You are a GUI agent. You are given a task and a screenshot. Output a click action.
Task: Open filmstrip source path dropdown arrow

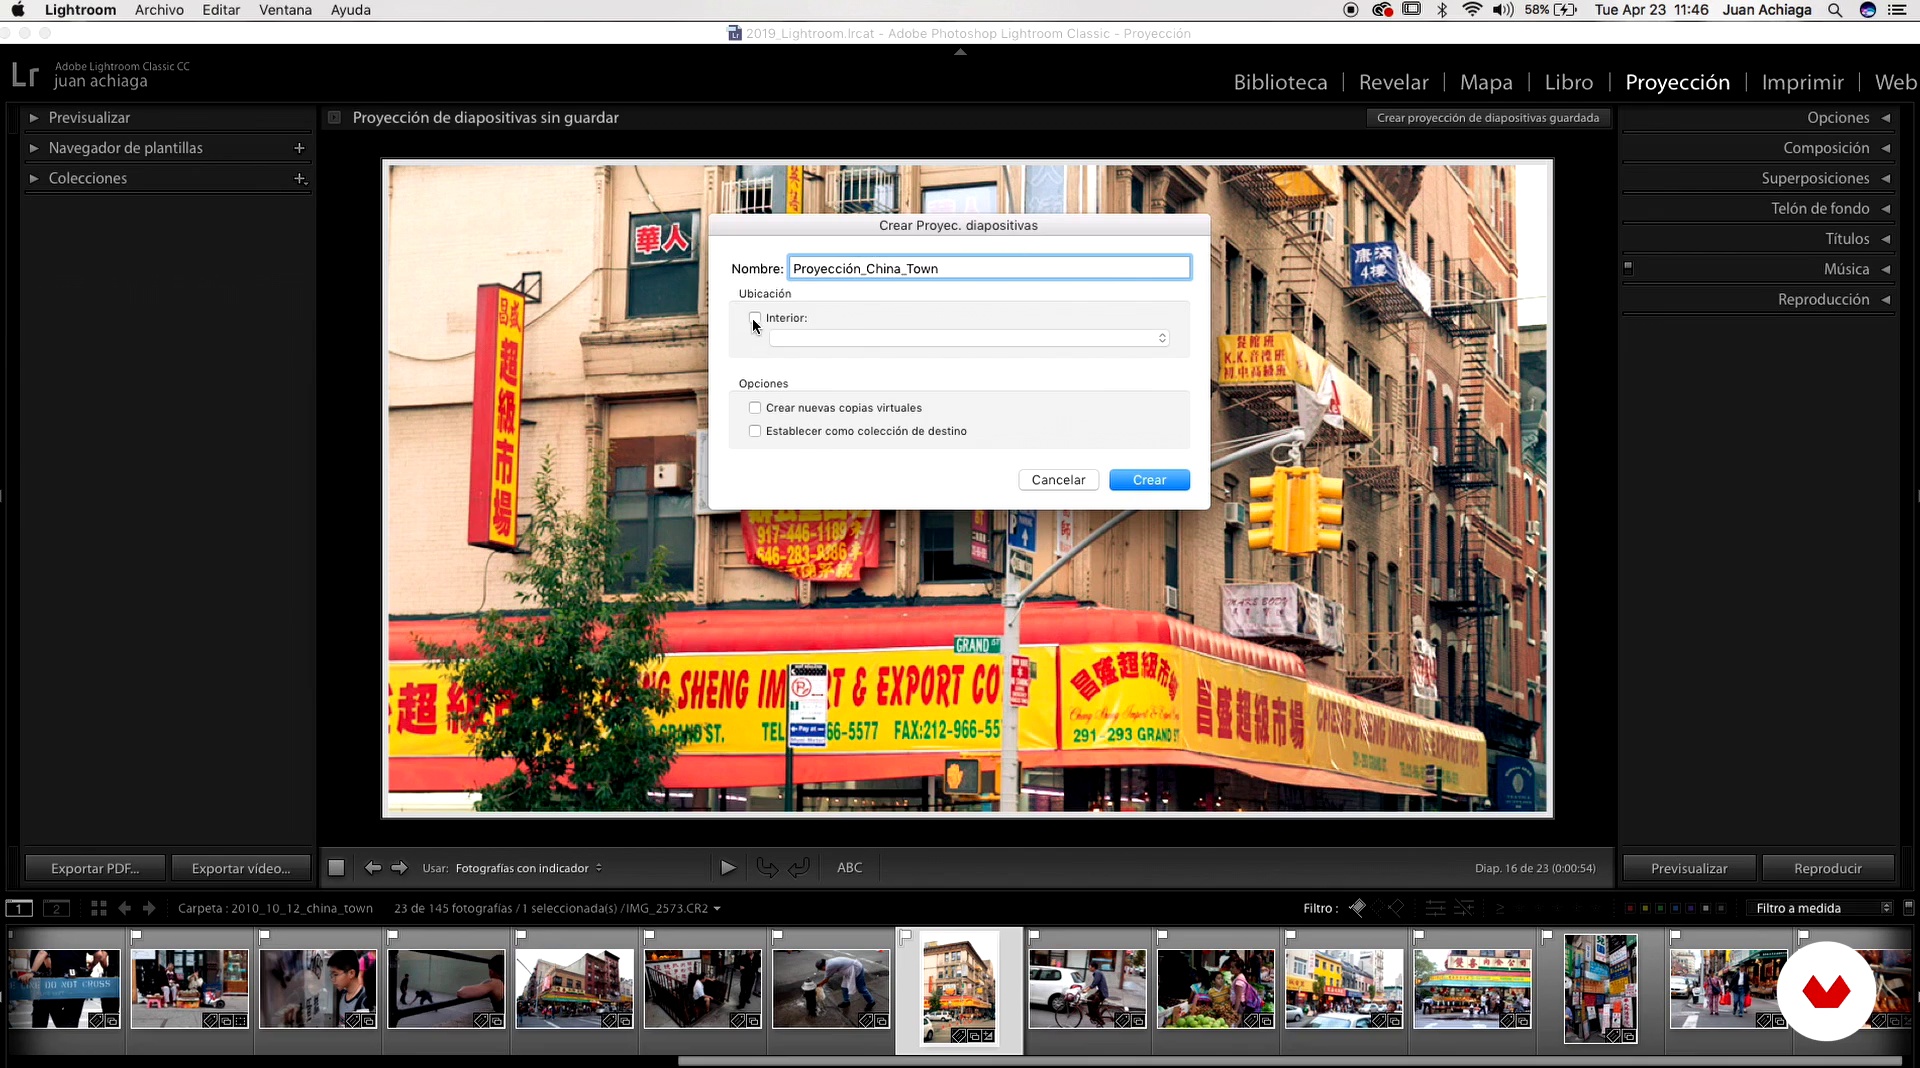click(717, 909)
